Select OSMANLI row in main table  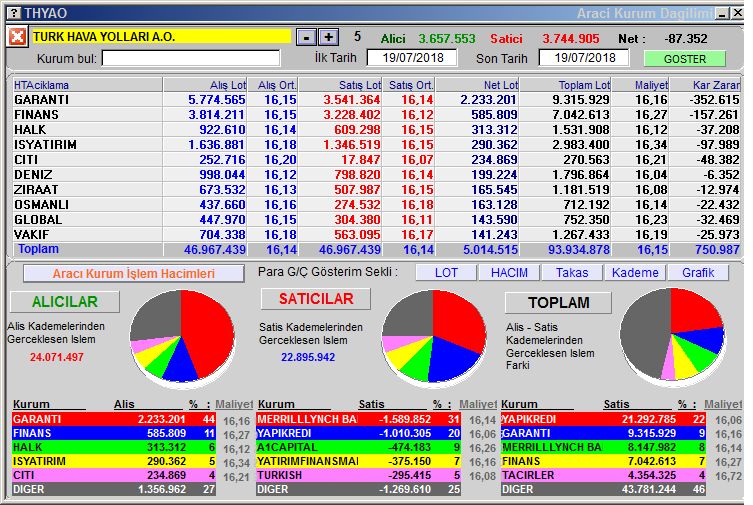coord(377,204)
